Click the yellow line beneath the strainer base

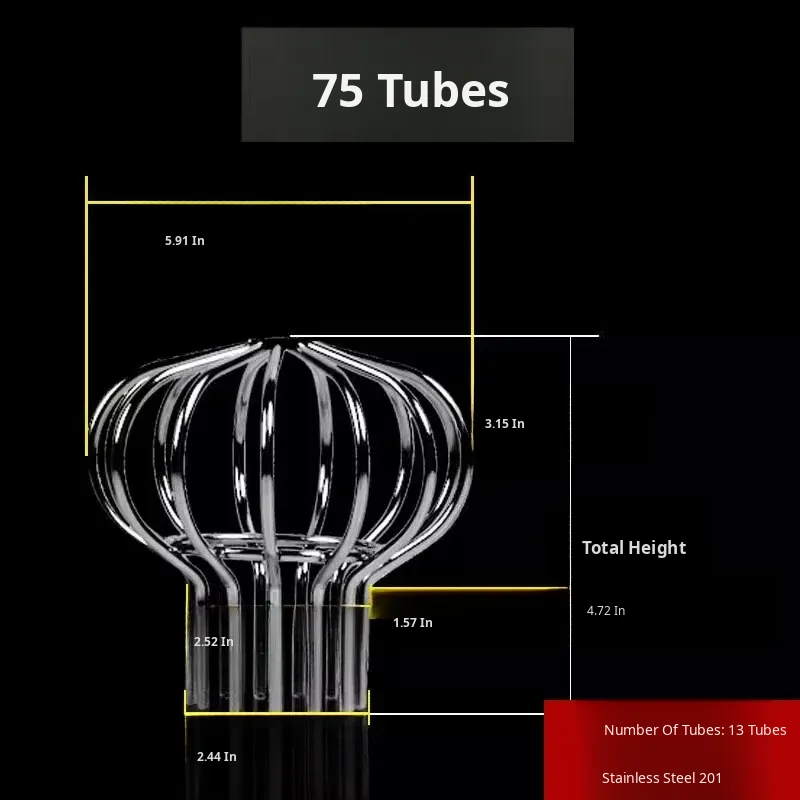tap(277, 714)
